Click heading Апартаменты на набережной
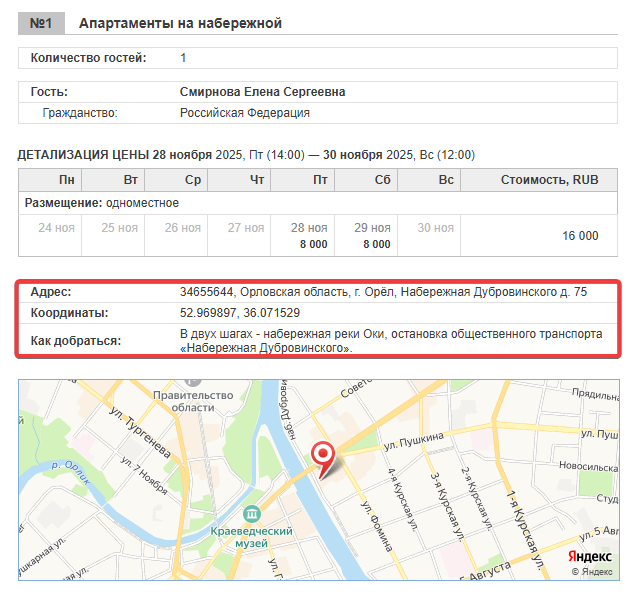The image size is (635, 600). [x=180, y=23]
